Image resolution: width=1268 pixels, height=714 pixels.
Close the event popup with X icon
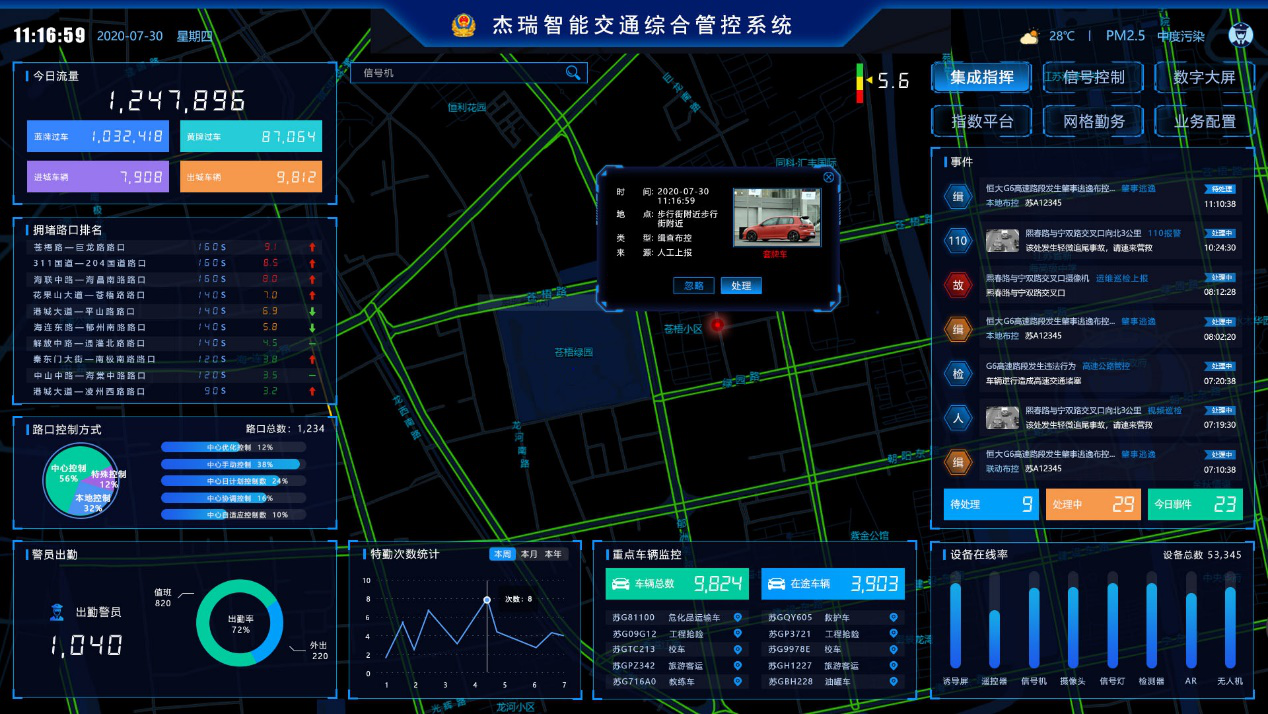[828, 176]
